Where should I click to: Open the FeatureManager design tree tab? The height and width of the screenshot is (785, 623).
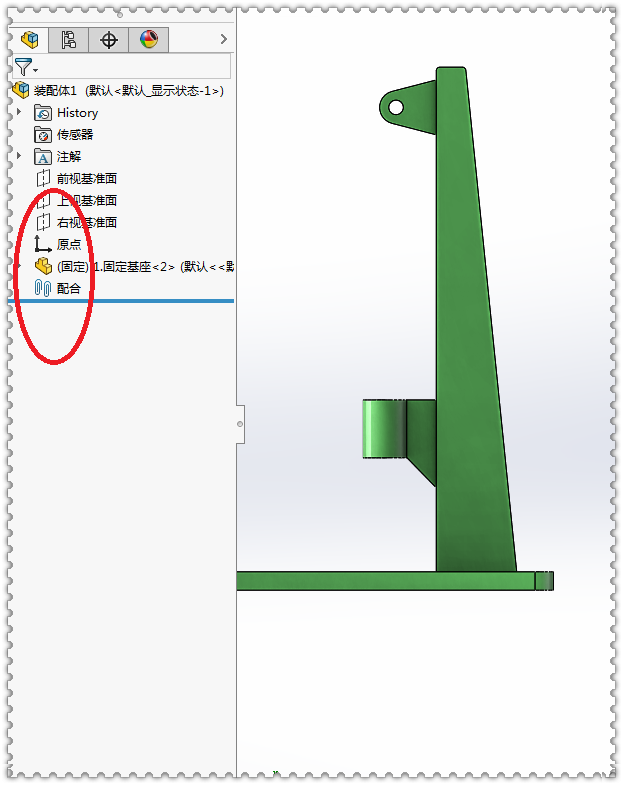coord(30,40)
